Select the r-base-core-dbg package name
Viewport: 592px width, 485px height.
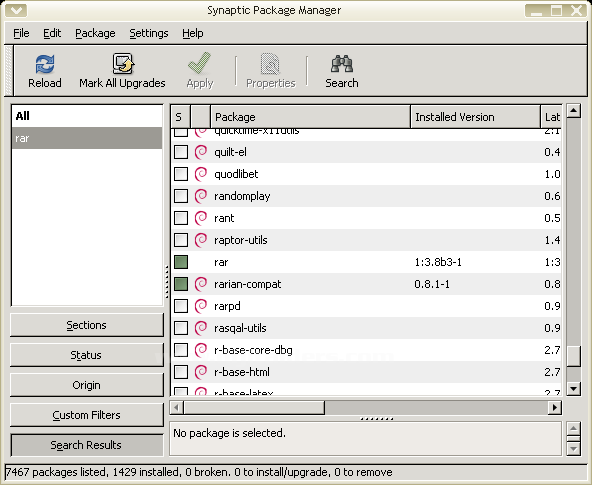point(253,350)
